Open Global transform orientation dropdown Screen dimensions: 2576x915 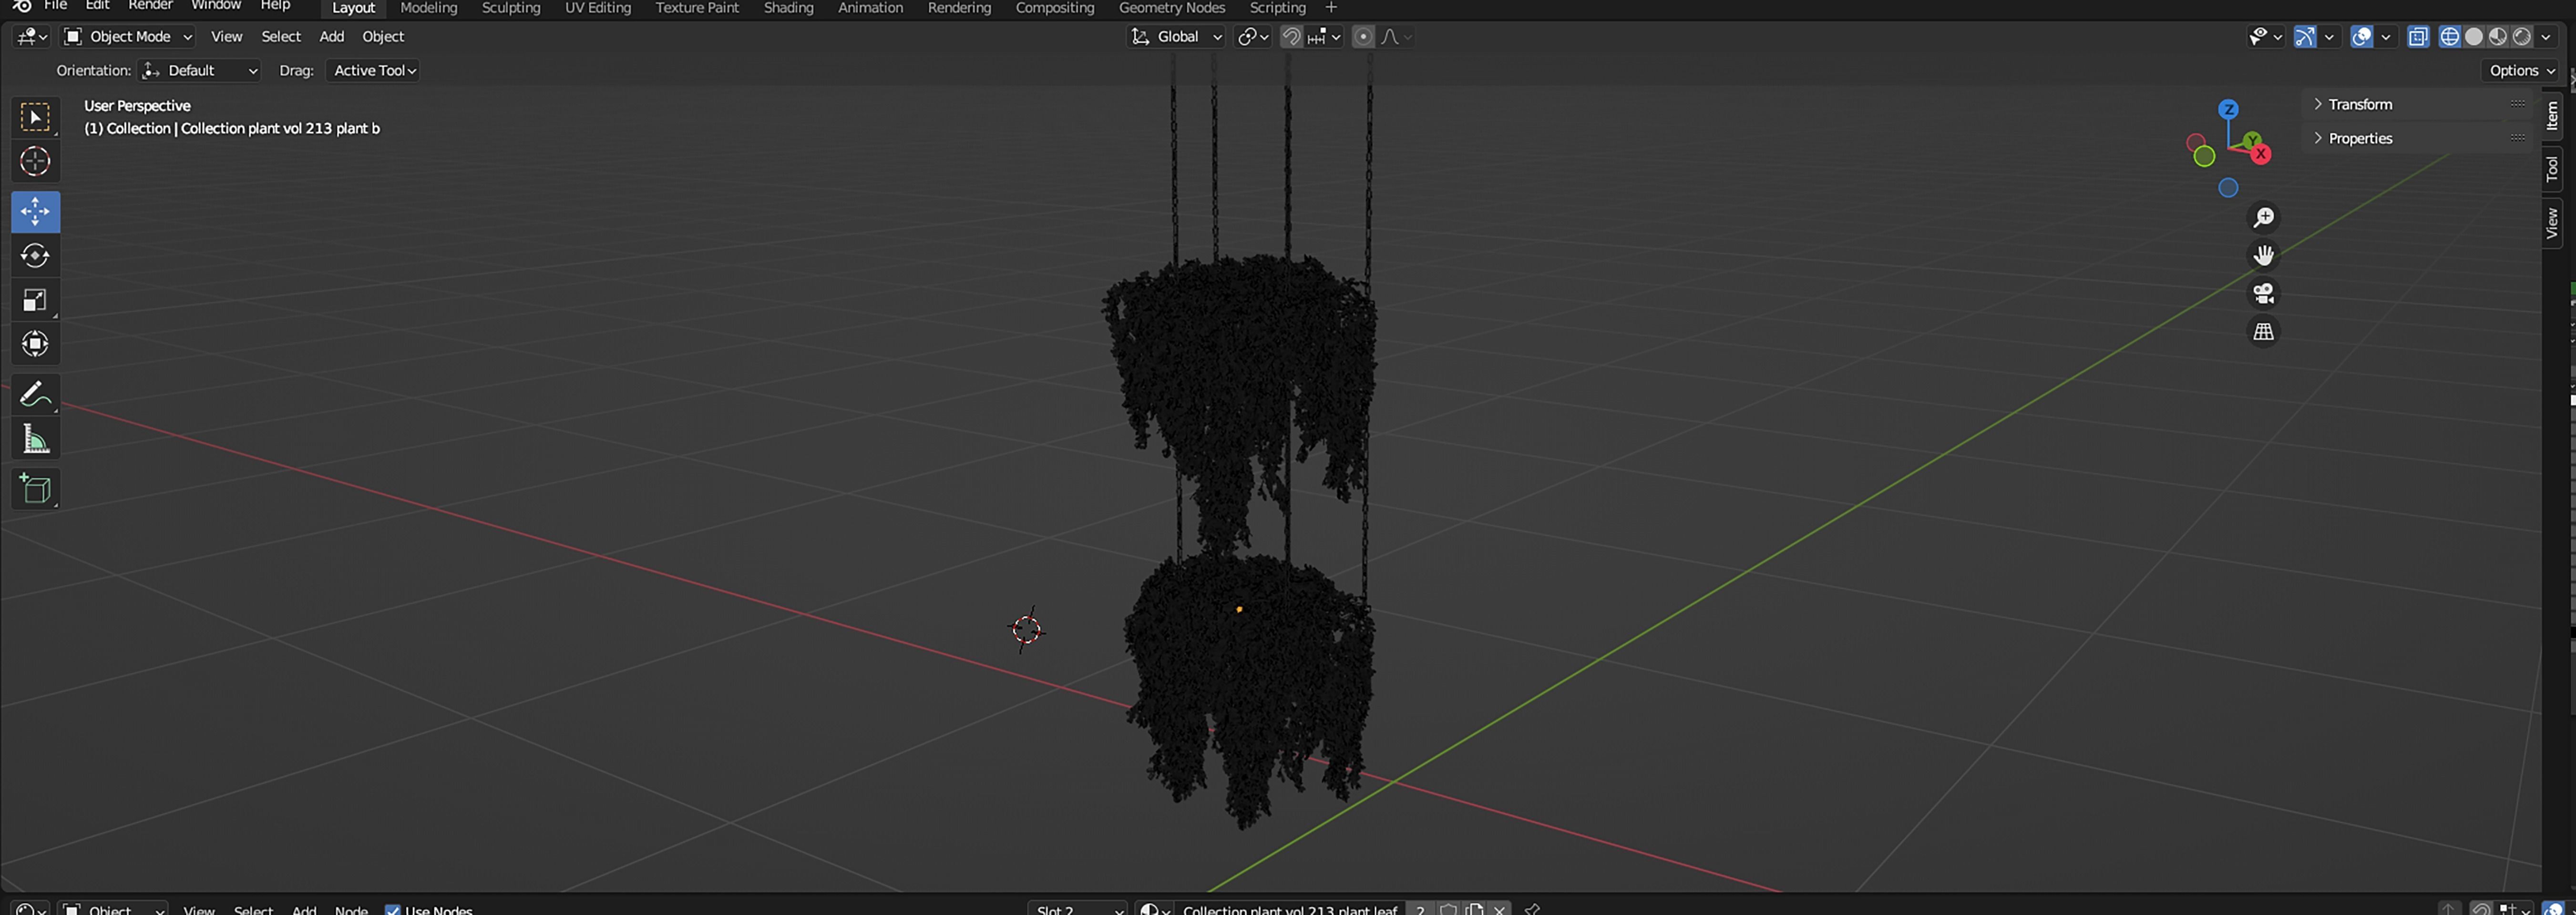tap(1176, 37)
